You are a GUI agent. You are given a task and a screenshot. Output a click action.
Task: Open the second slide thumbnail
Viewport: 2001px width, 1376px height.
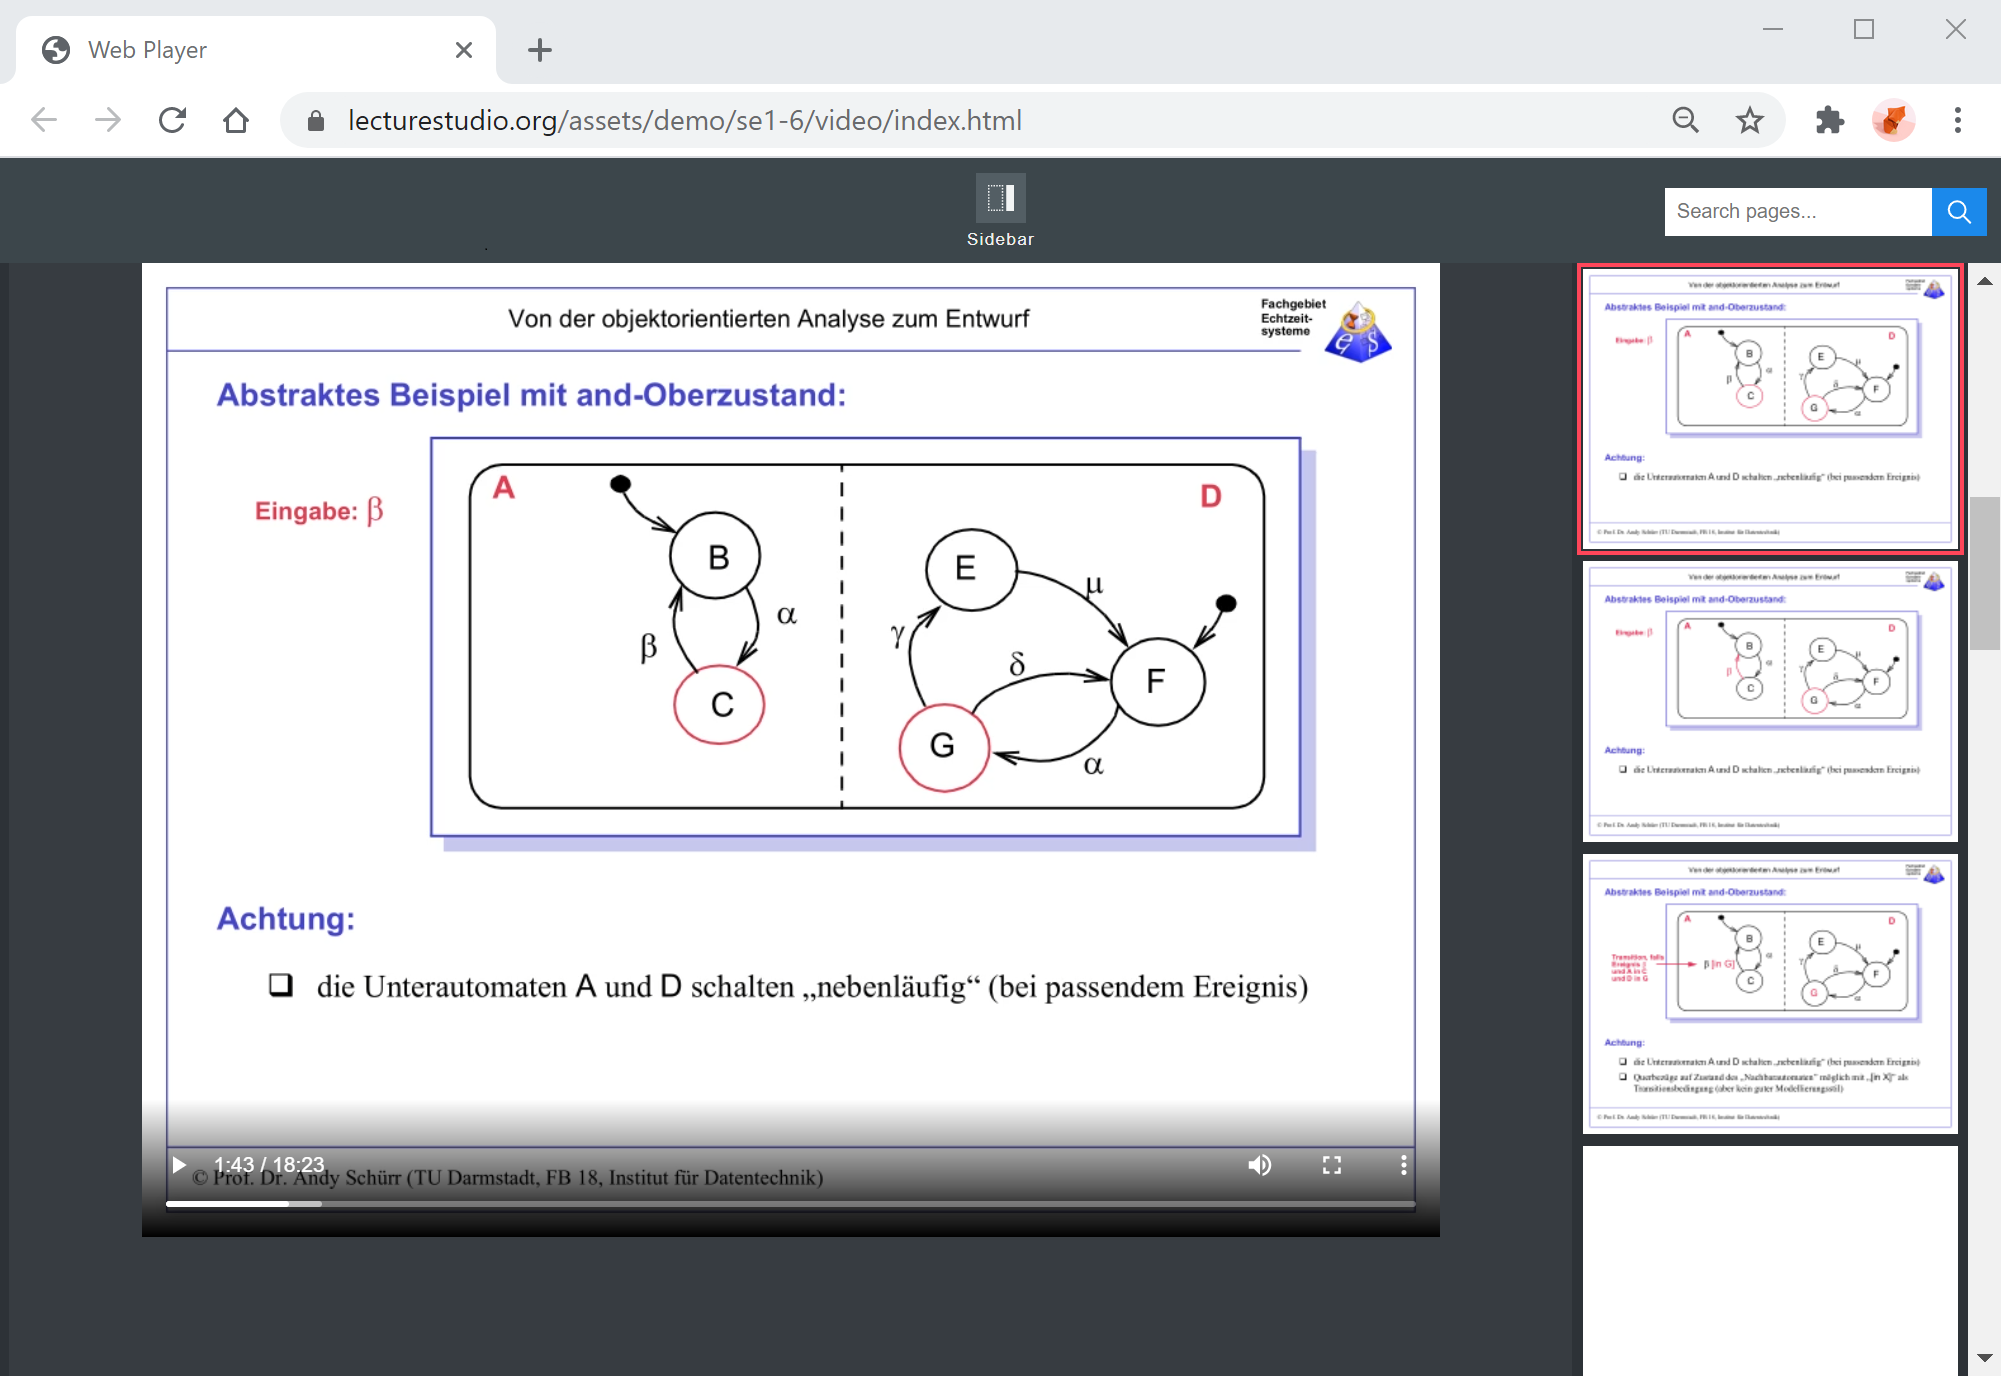[1770, 702]
